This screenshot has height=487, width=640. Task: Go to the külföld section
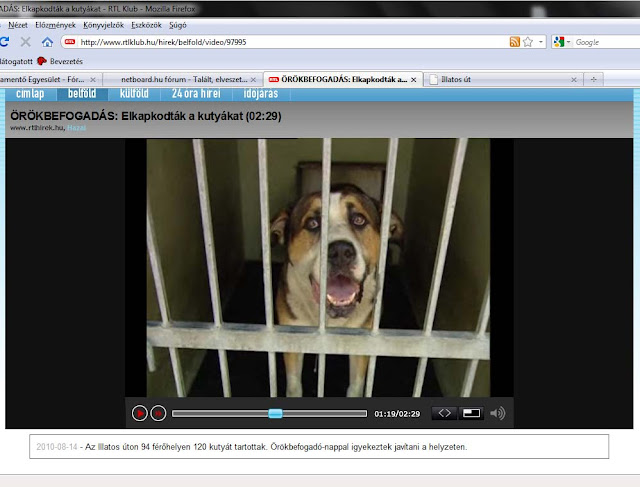pos(134,94)
